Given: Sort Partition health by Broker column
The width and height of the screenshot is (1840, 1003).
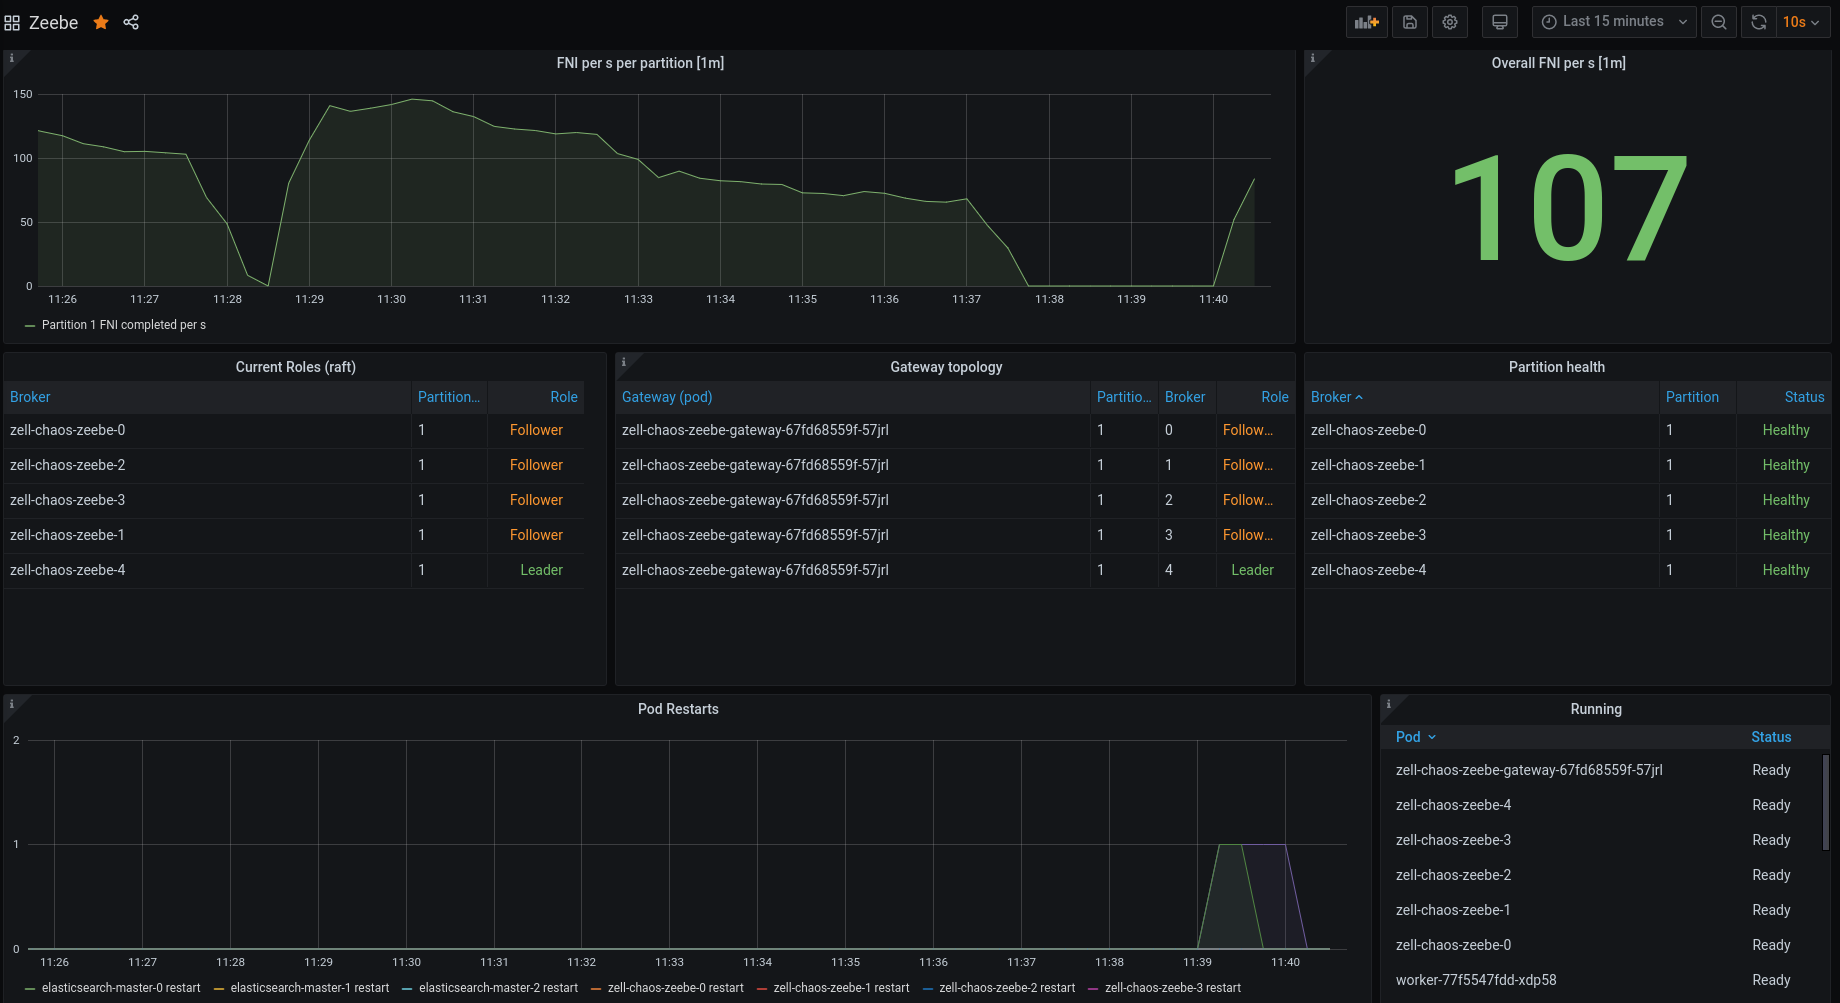Looking at the screenshot, I should tap(1336, 397).
